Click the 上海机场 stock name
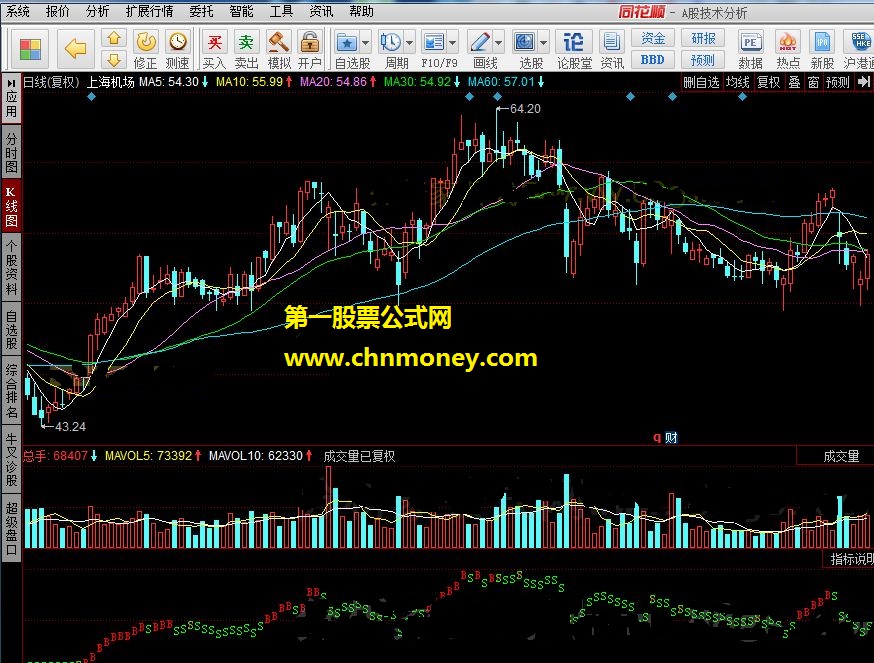Image resolution: width=874 pixels, height=663 pixels. 110,82
